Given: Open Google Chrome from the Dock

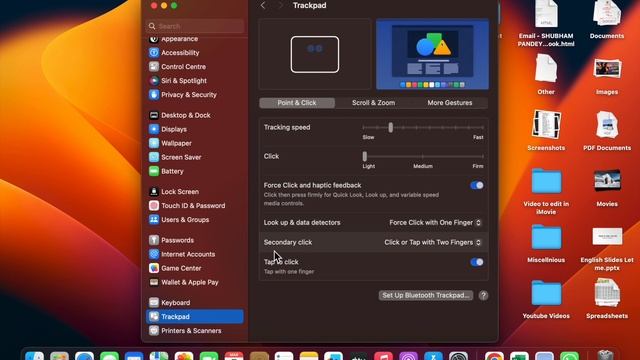Looking at the screenshot, I should [x=494, y=356].
